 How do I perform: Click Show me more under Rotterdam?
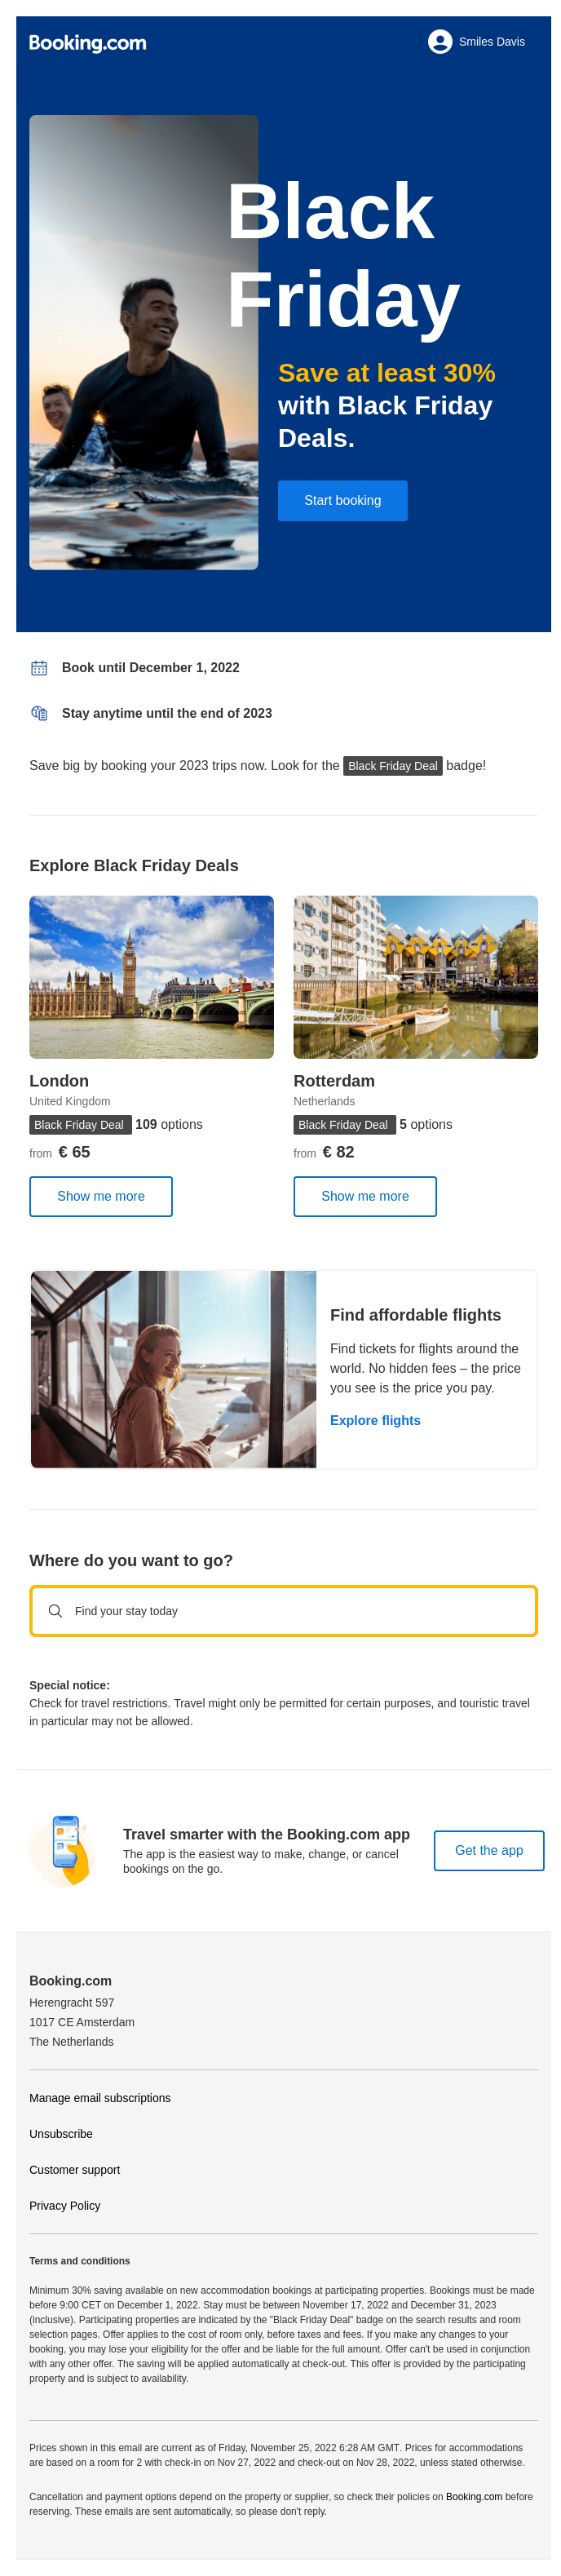point(364,1196)
